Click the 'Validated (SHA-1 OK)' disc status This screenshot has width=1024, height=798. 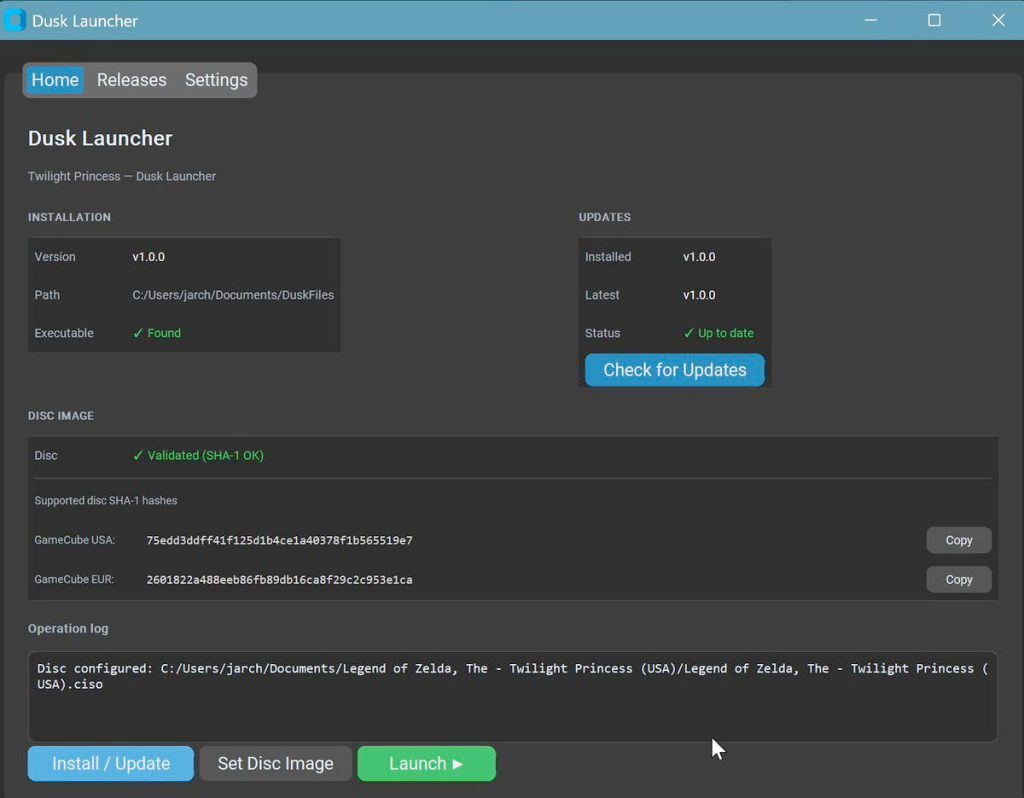click(198, 455)
